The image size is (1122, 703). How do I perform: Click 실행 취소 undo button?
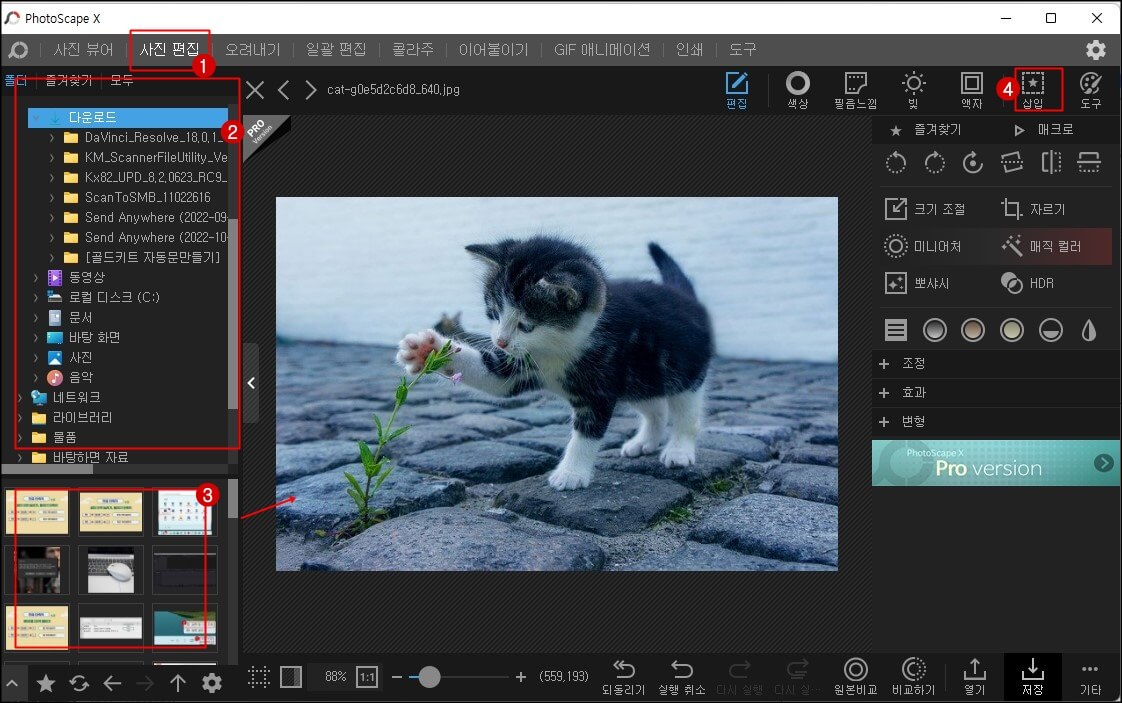pyautogui.click(x=681, y=677)
